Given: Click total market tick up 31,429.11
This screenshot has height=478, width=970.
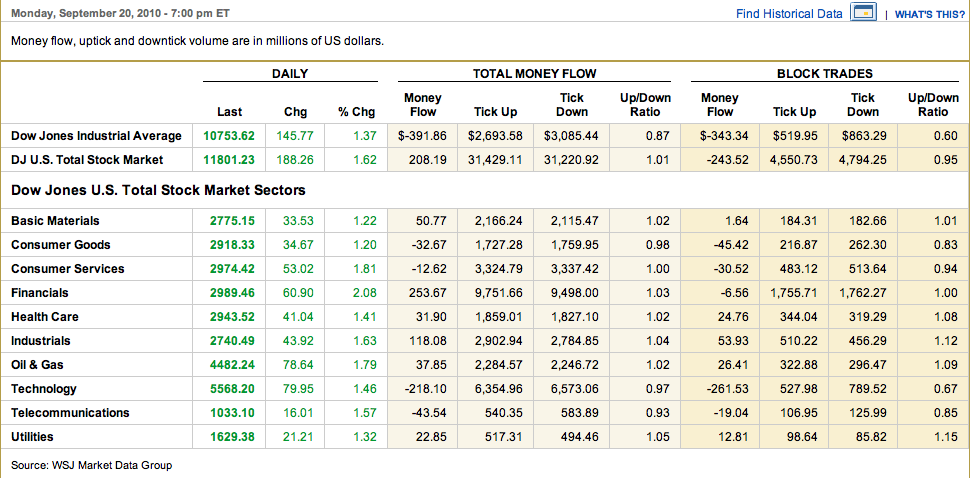Looking at the screenshot, I should [x=496, y=160].
